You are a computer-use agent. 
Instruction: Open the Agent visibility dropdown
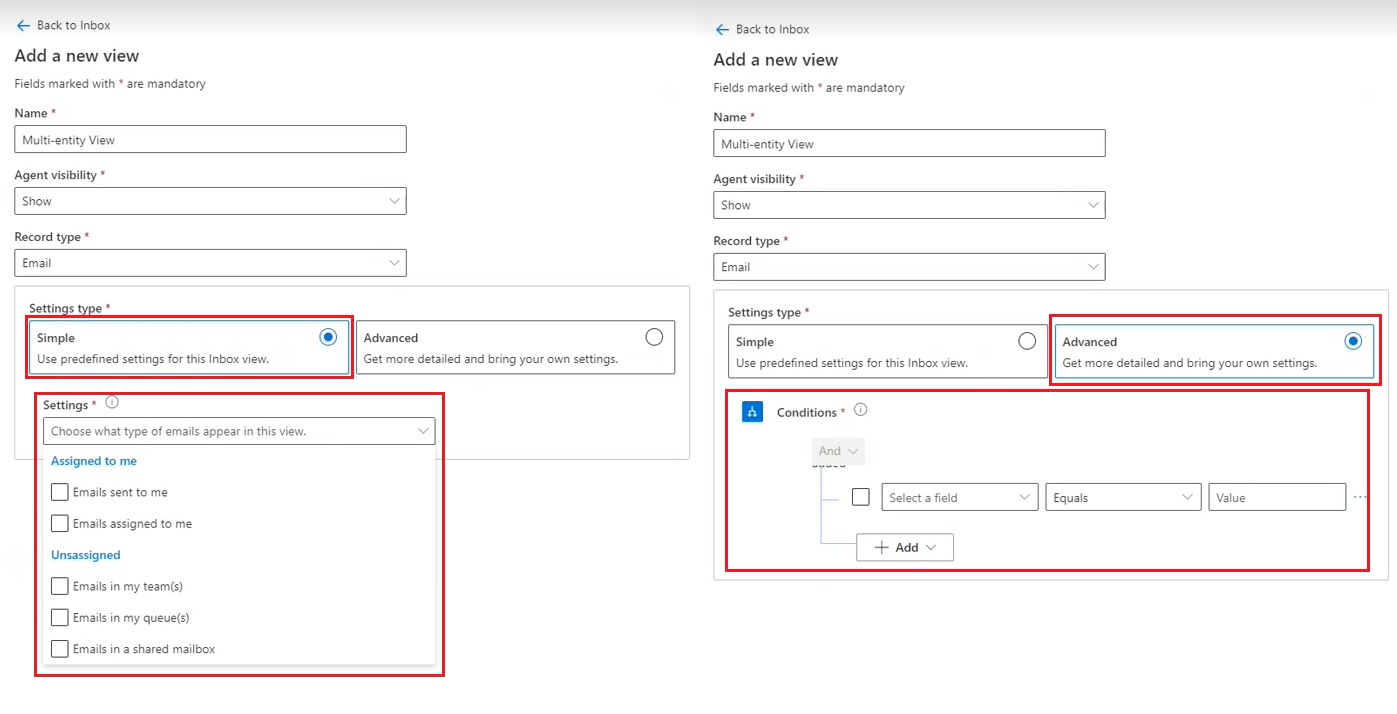click(210, 200)
